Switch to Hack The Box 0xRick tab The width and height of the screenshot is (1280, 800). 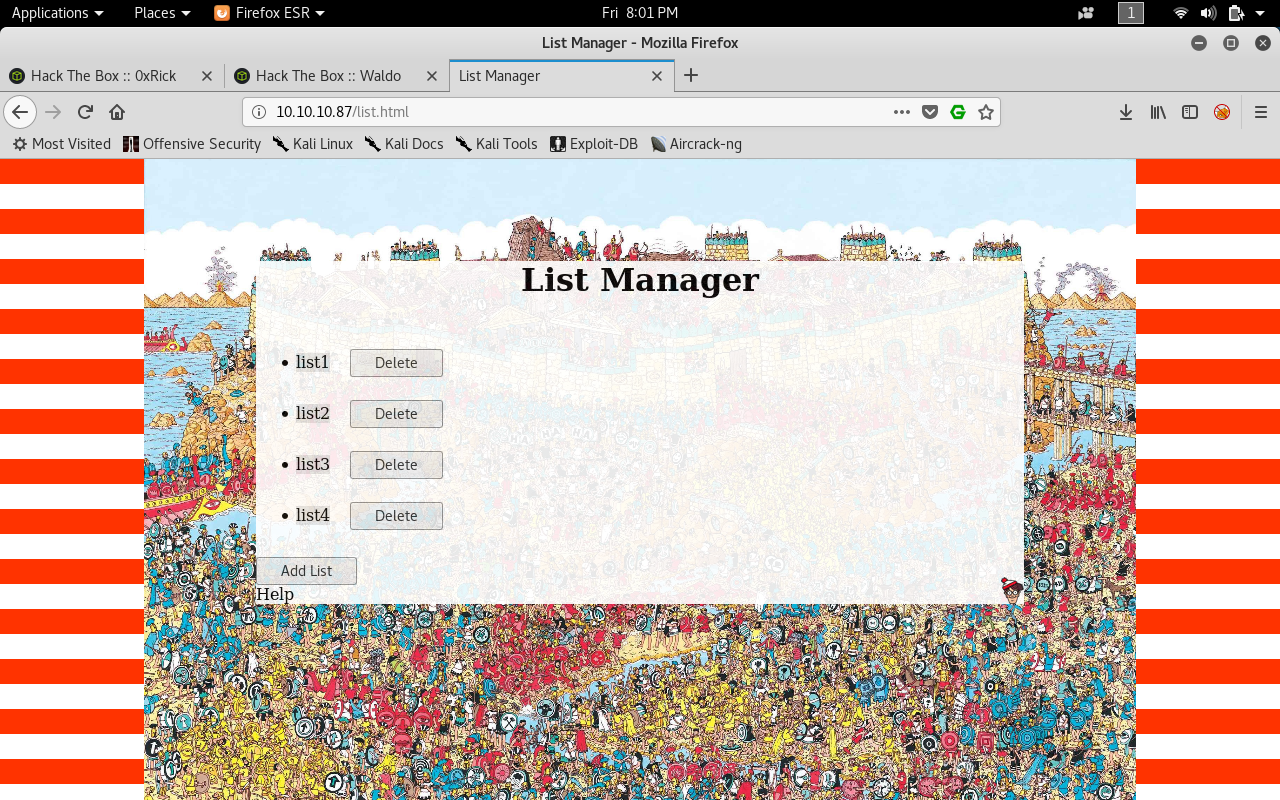tap(104, 76)
